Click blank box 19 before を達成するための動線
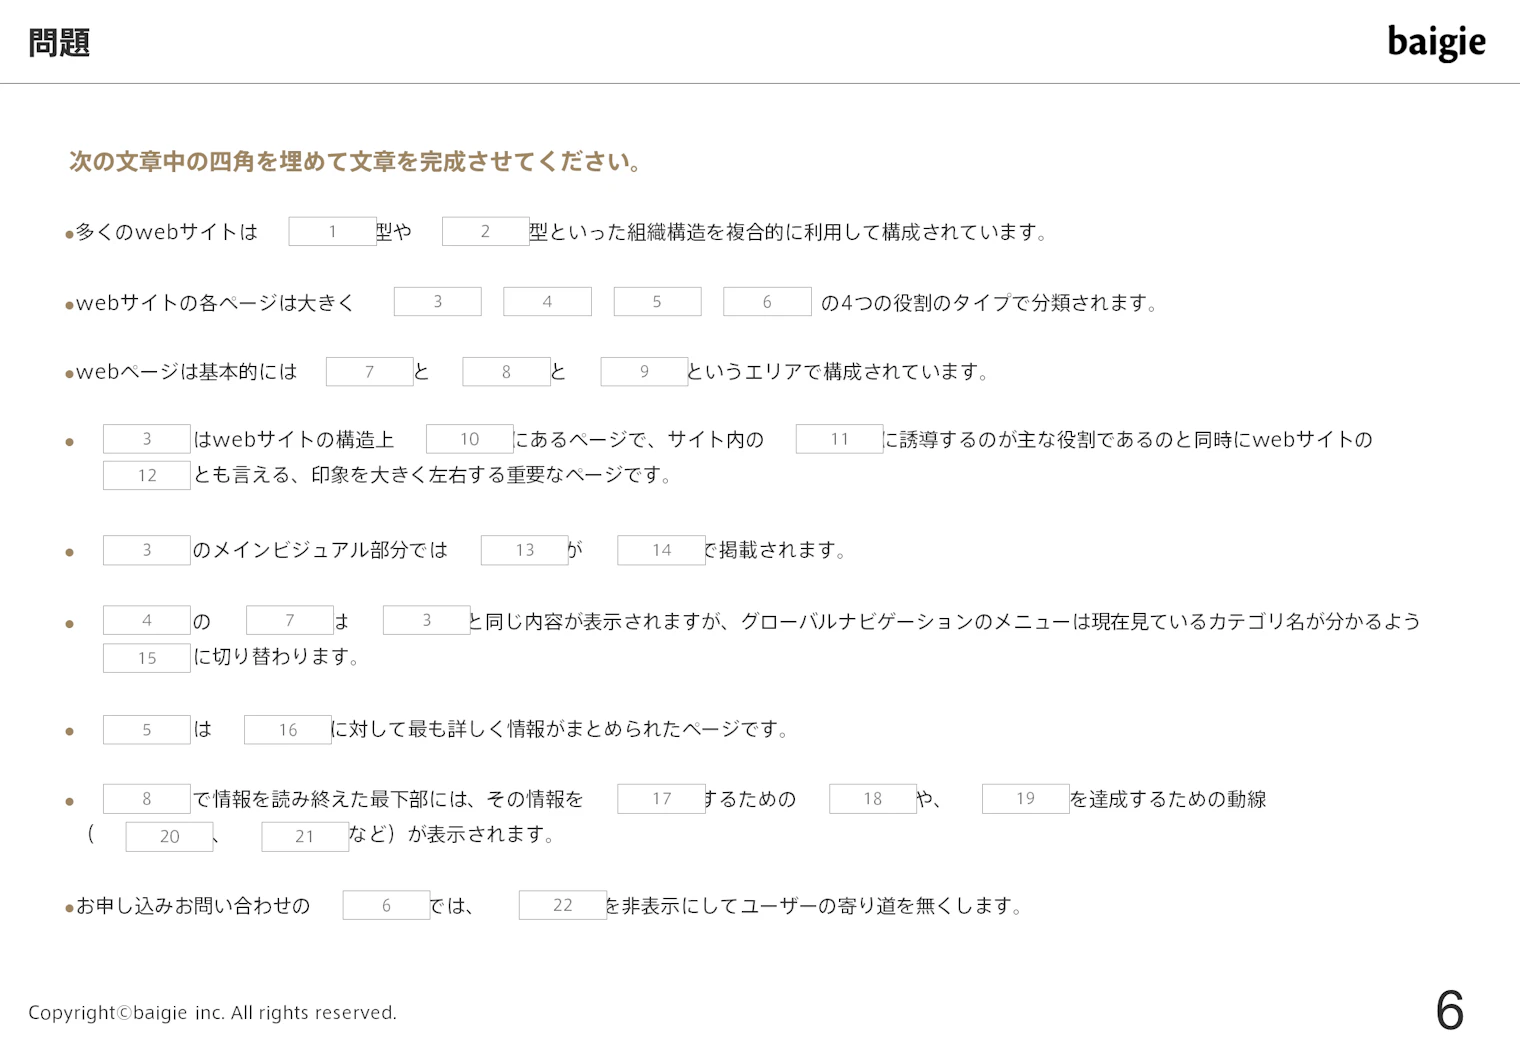 click(x=1025, y=799)
